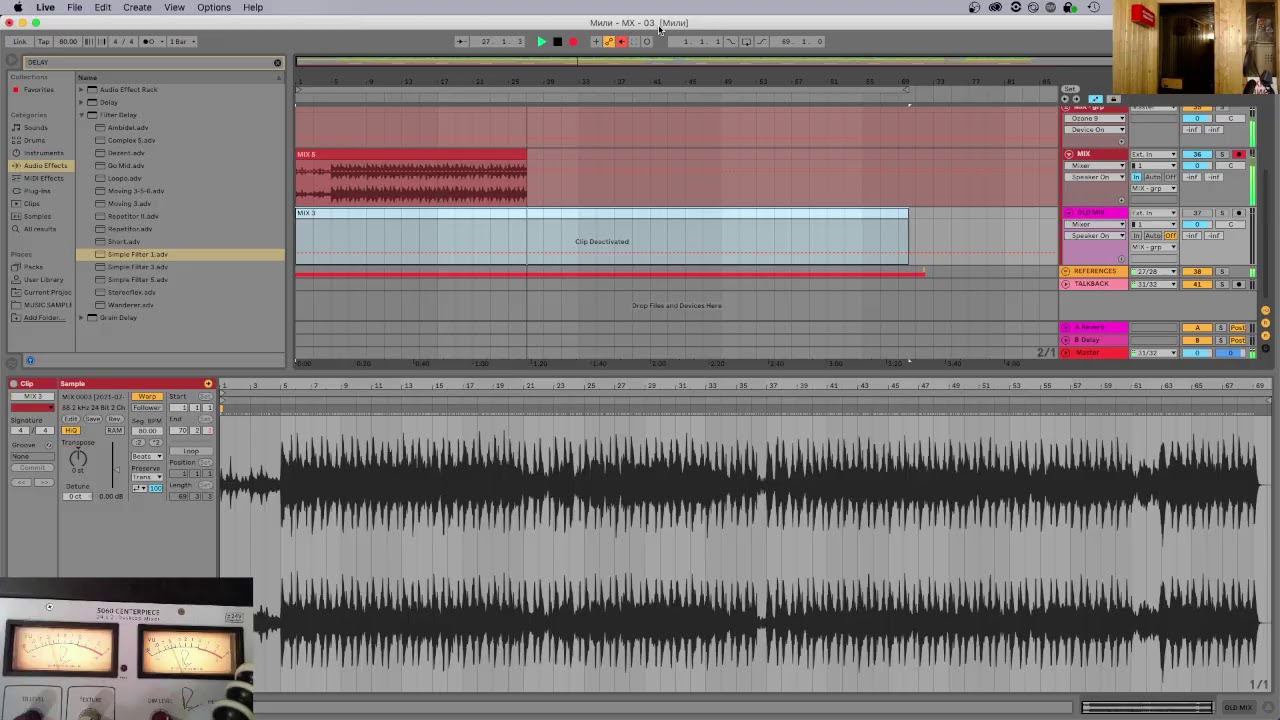Toggle Follow playback arrow button

click(461, 41)
